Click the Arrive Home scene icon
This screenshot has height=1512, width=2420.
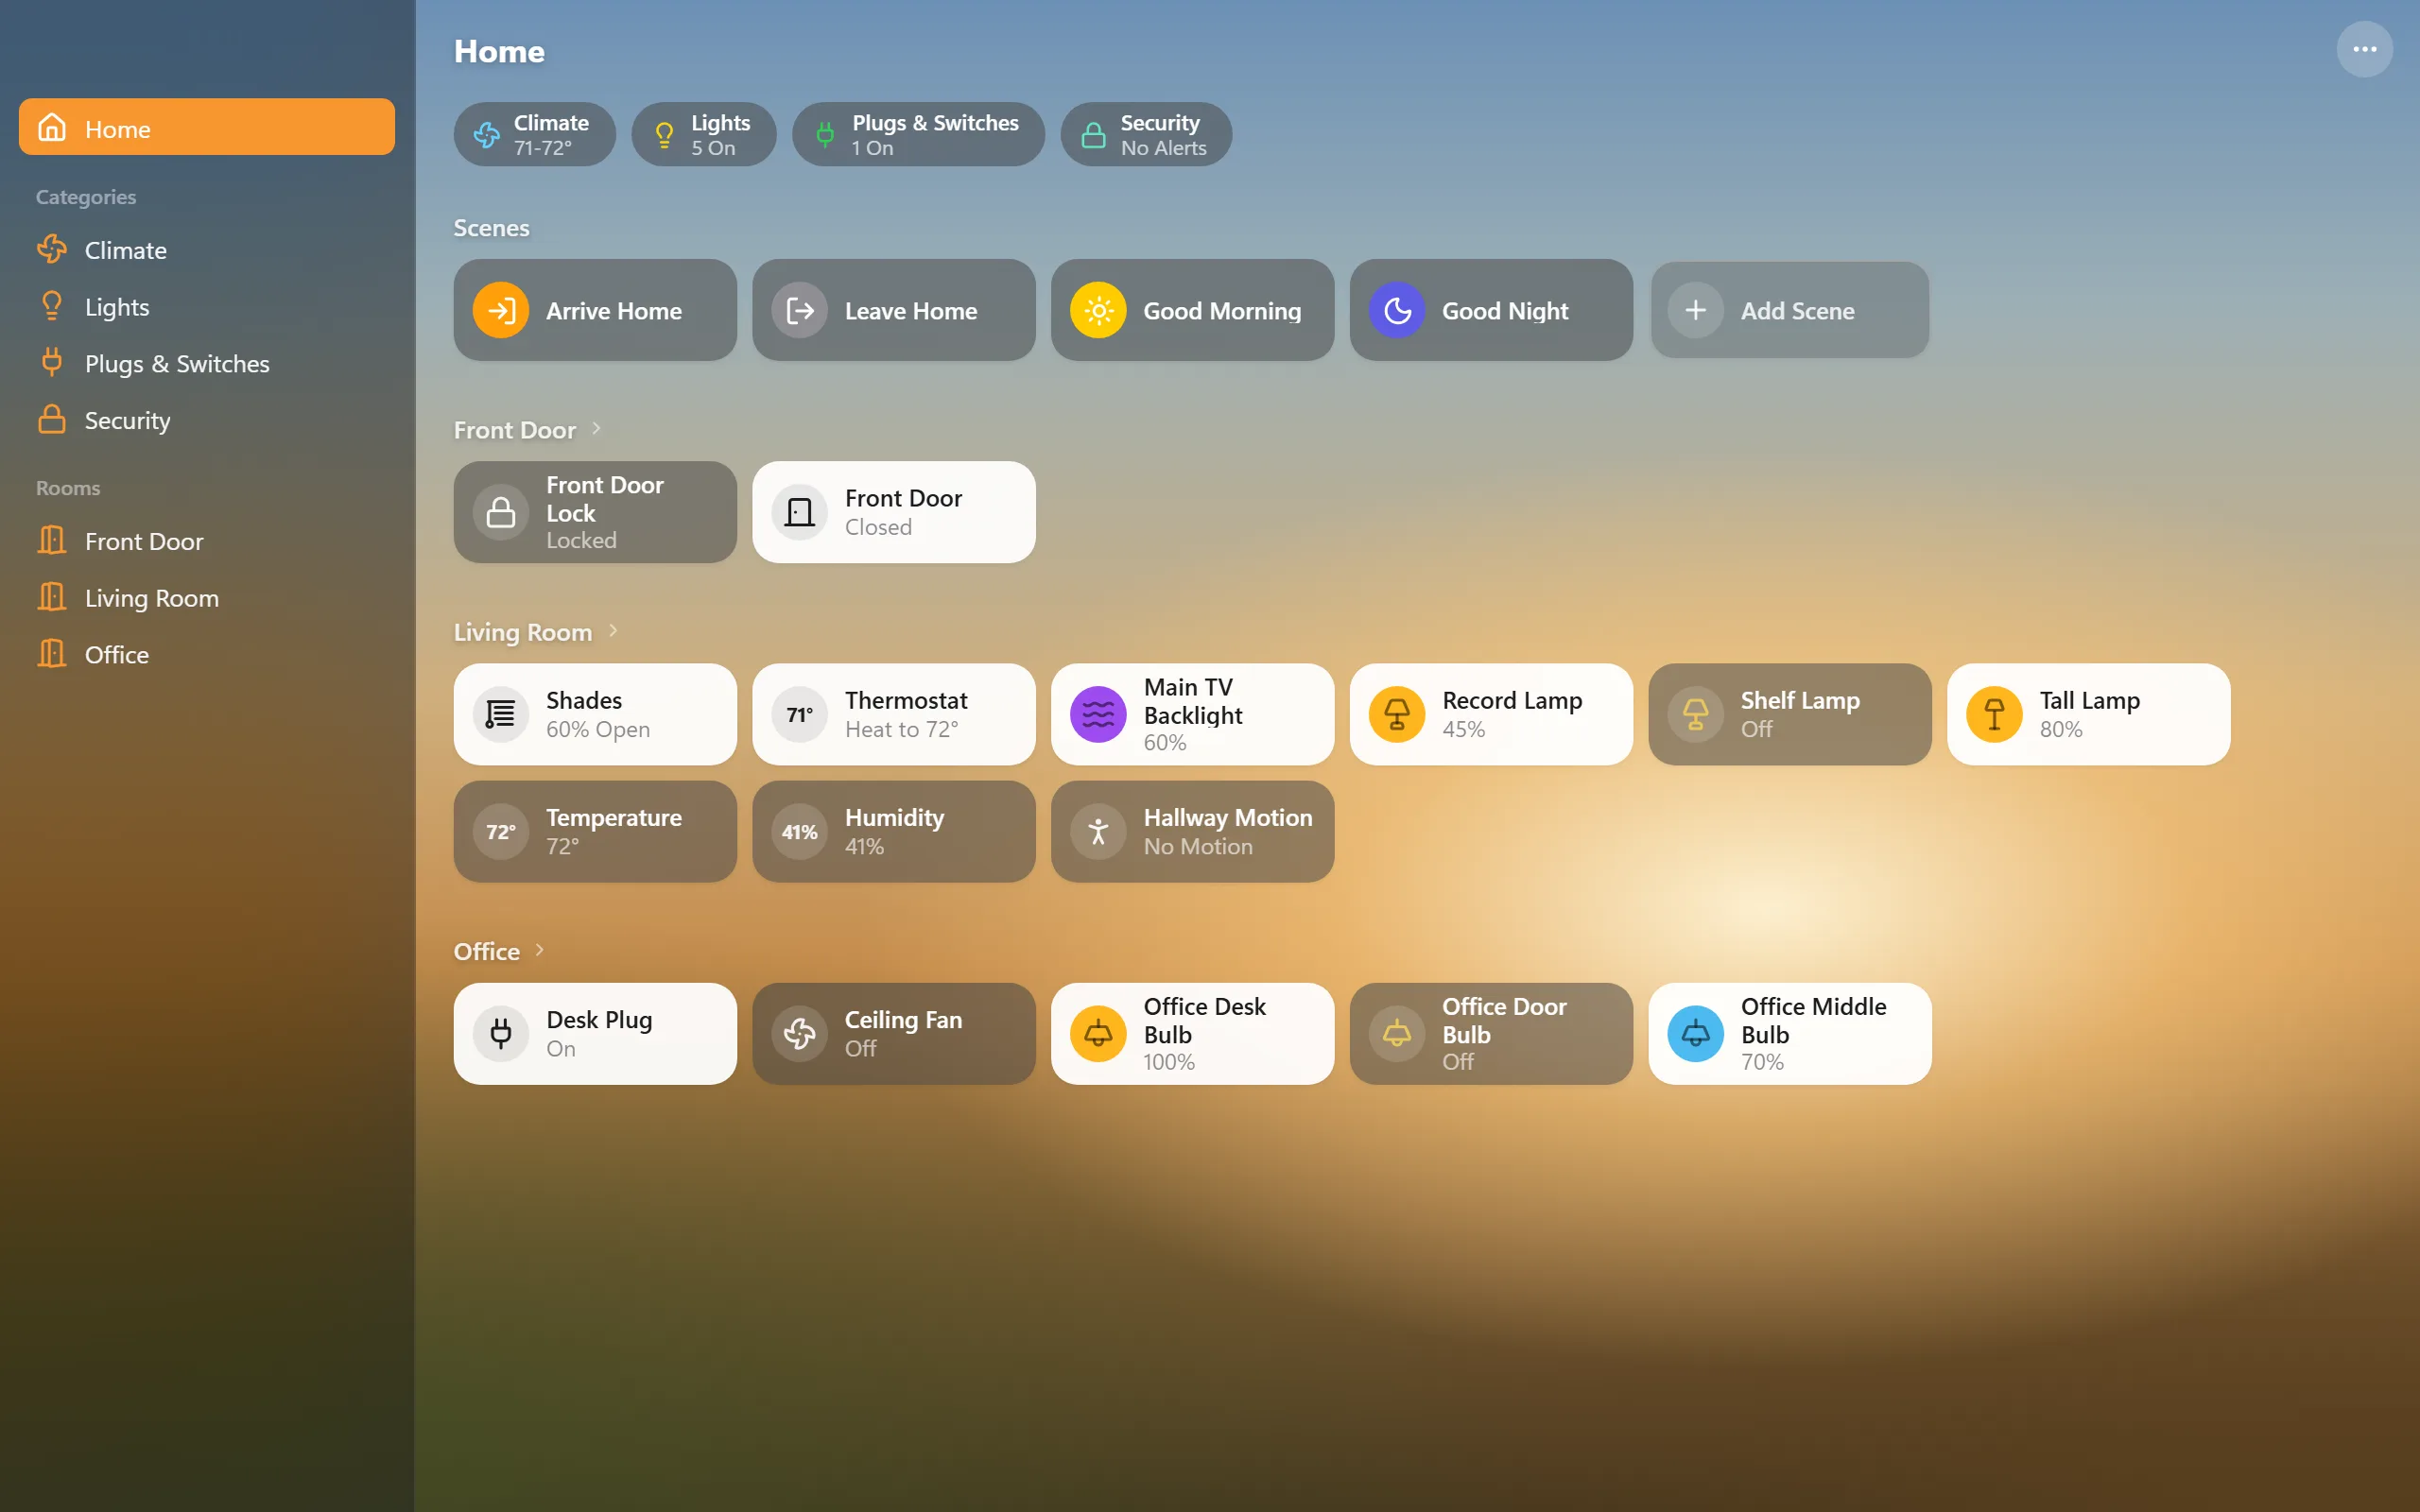point(501,311)
